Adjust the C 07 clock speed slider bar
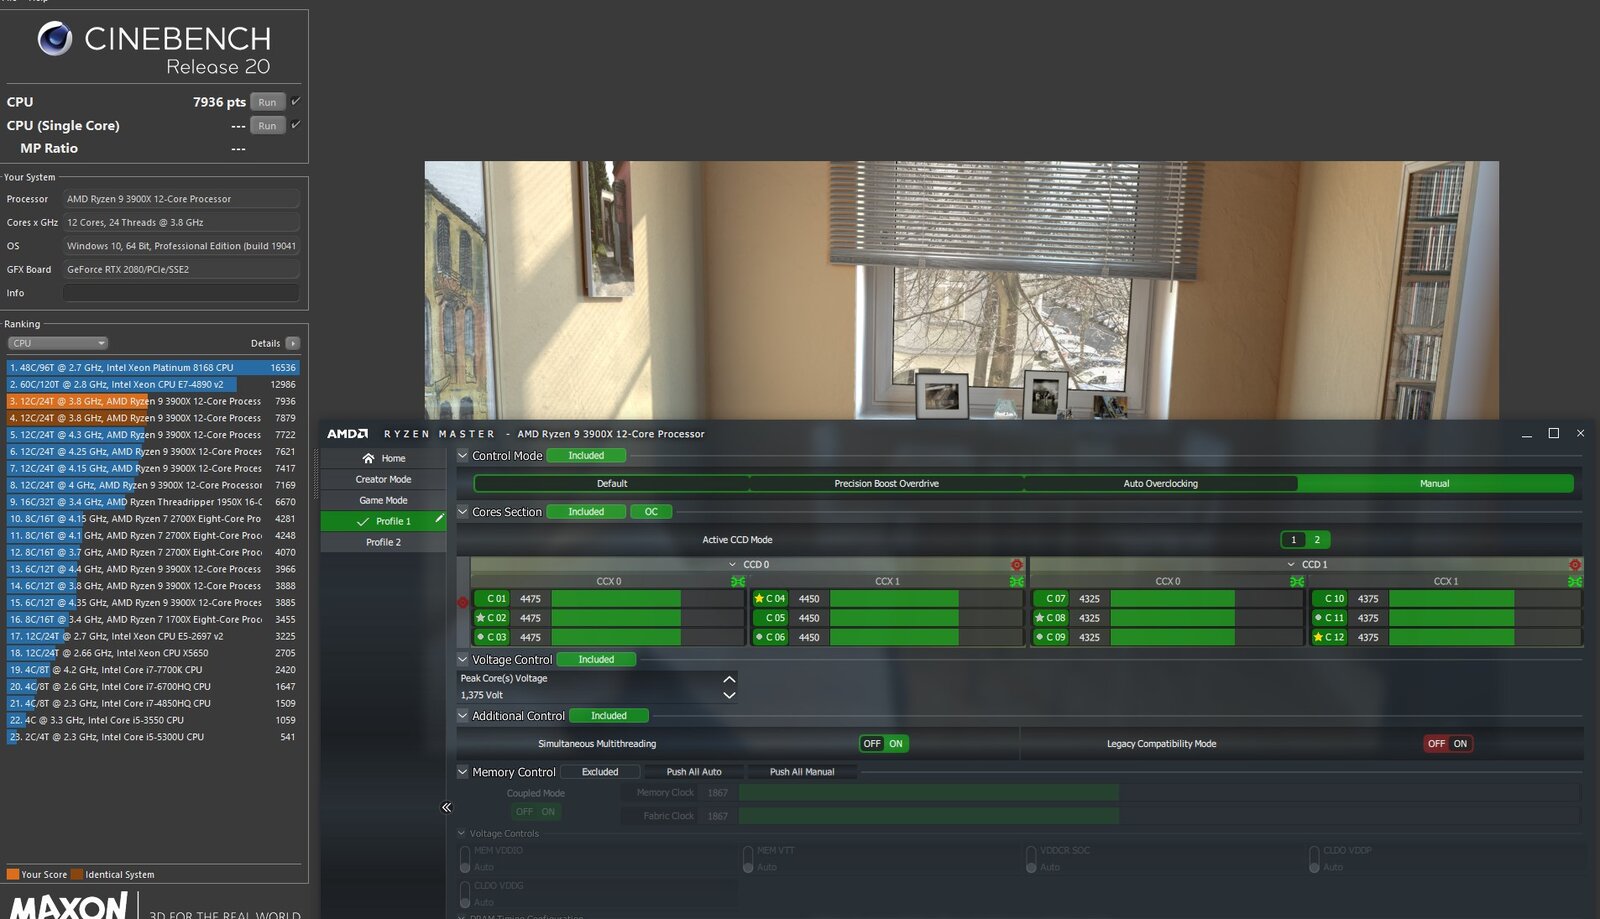The image size is (1600, 919). 1205,598
